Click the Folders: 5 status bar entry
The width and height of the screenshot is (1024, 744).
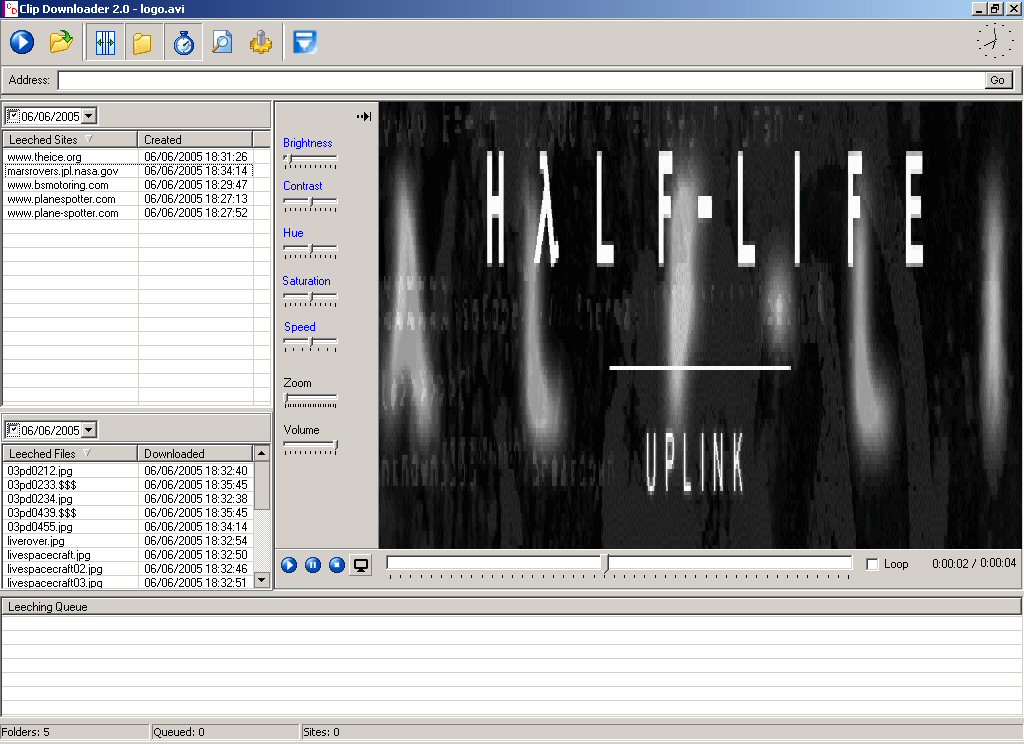point(74,732)
